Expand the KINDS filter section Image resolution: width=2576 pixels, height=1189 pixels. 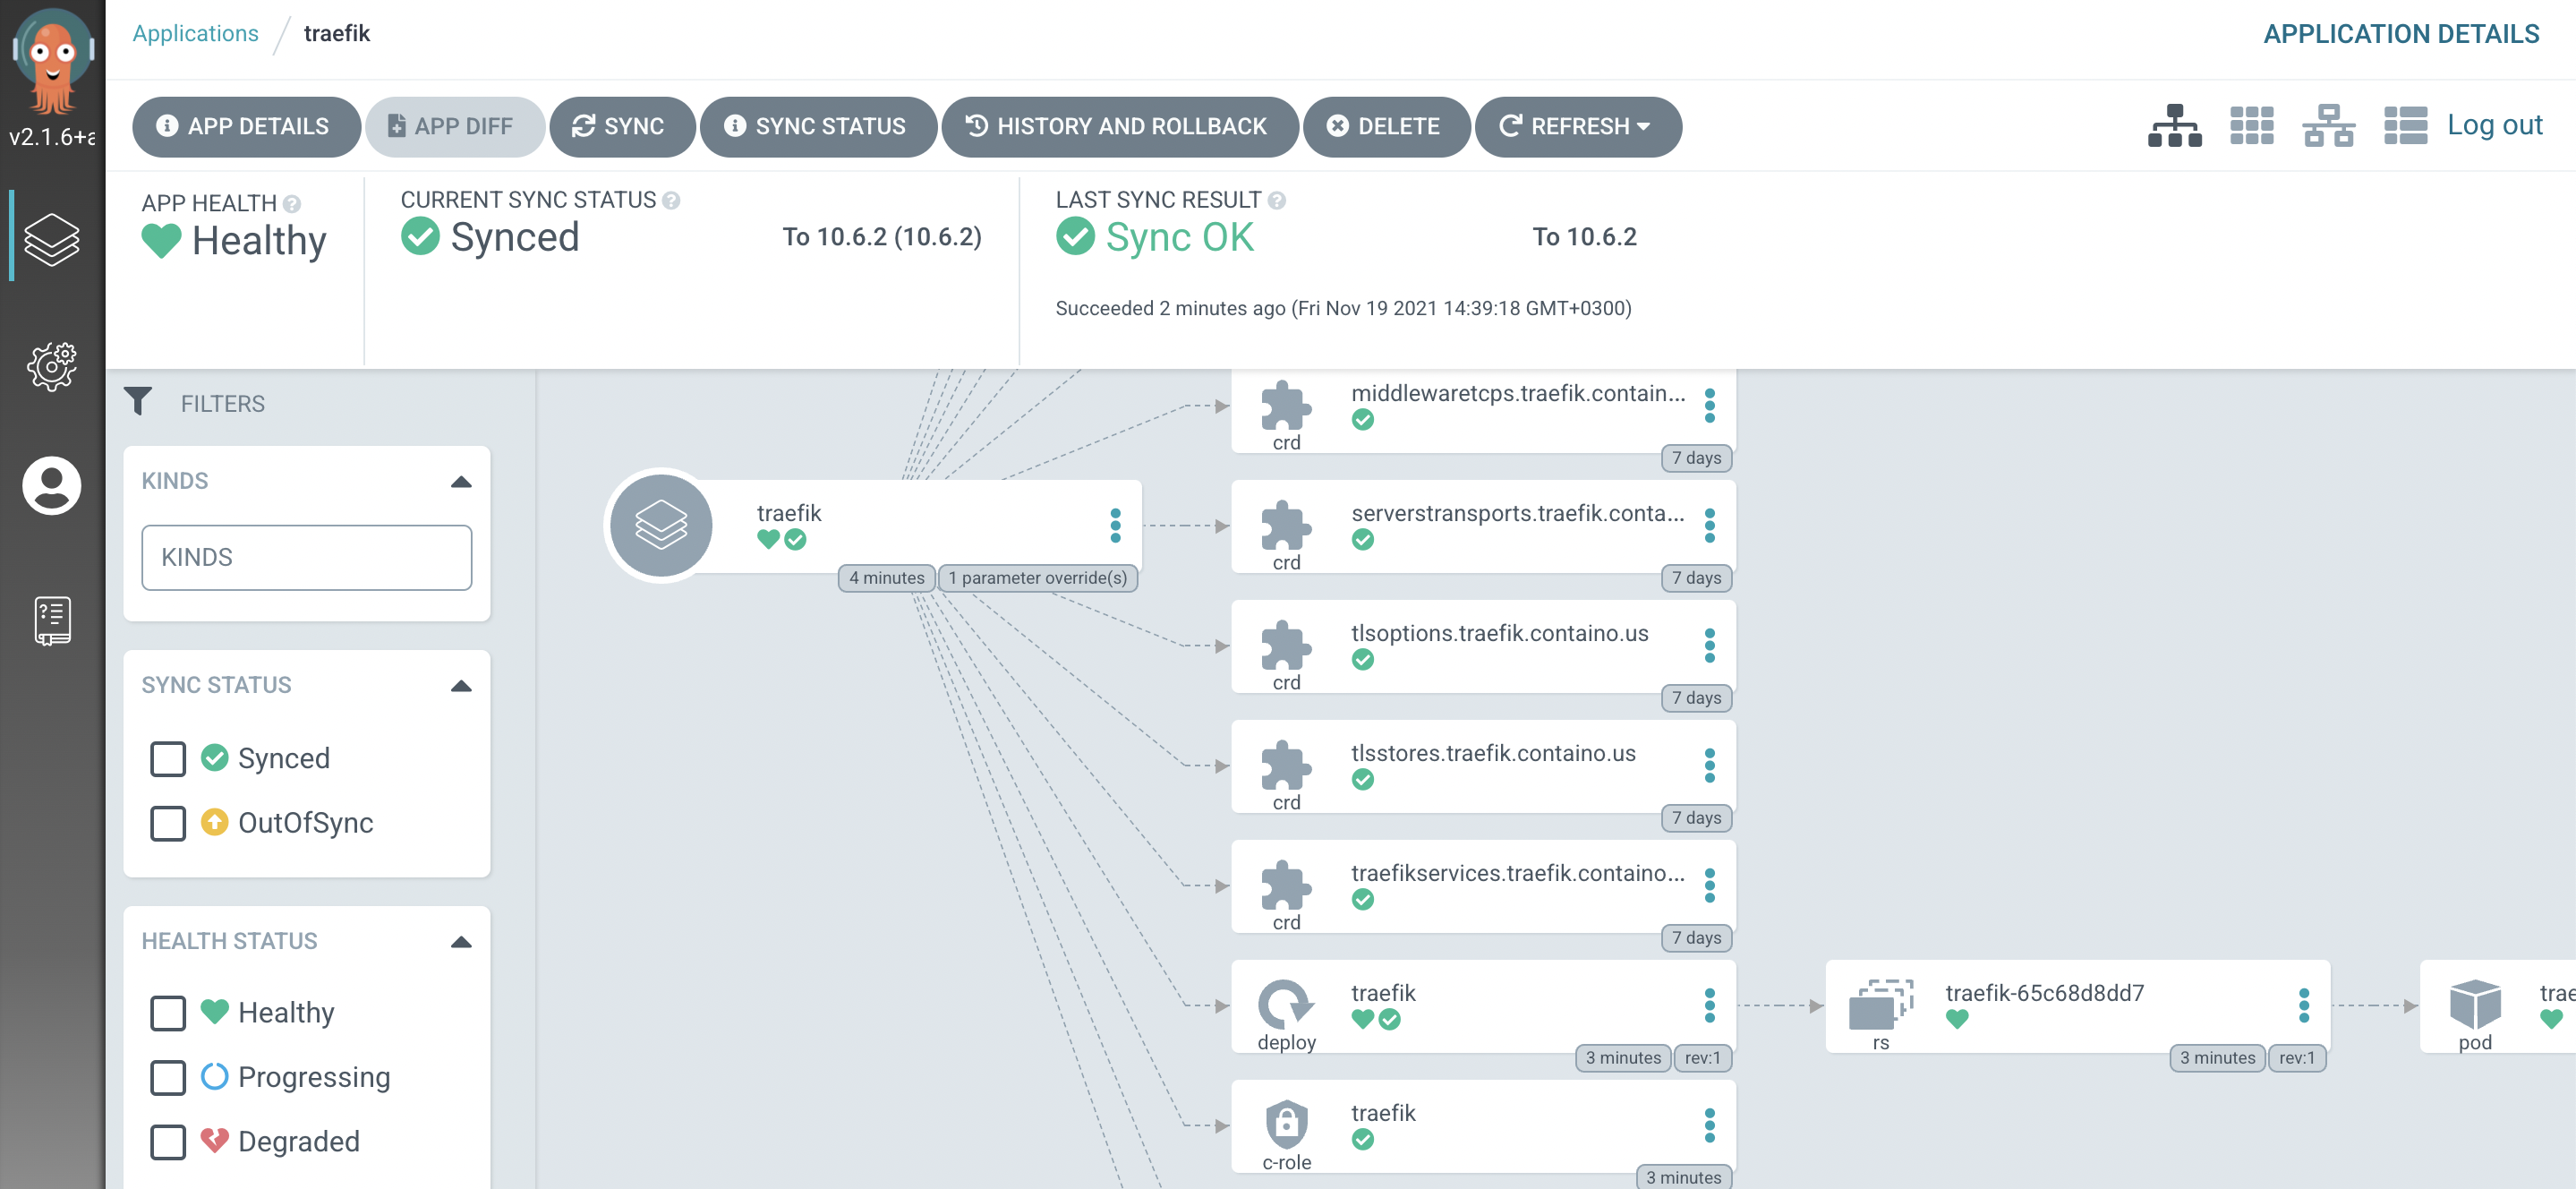point(462,480)
